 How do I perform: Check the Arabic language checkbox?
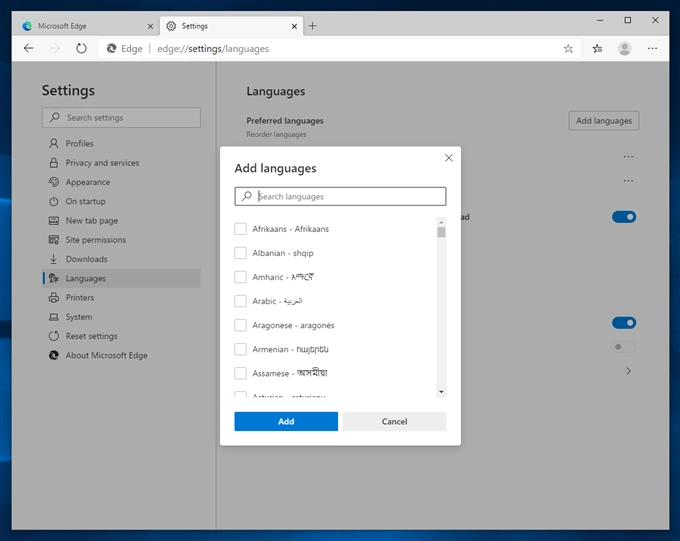click(240, 301)
